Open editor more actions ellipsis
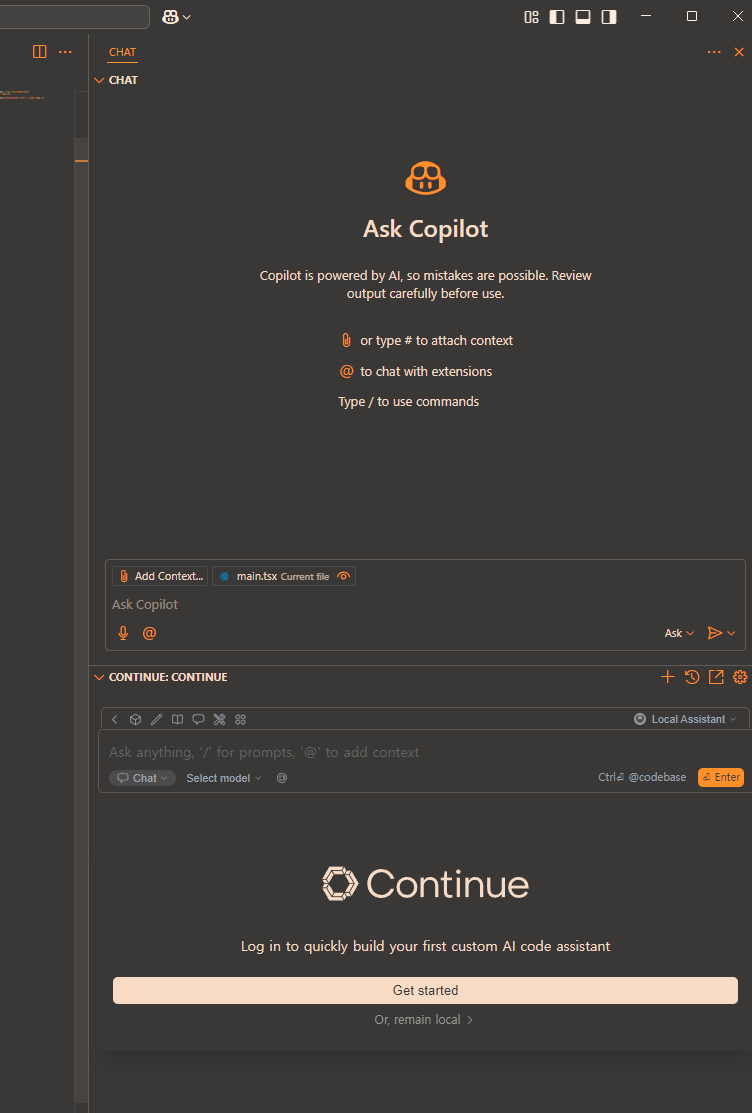The width and height of the screenshot is (752, 1113). pyautogui.click(x=65, y=52)
